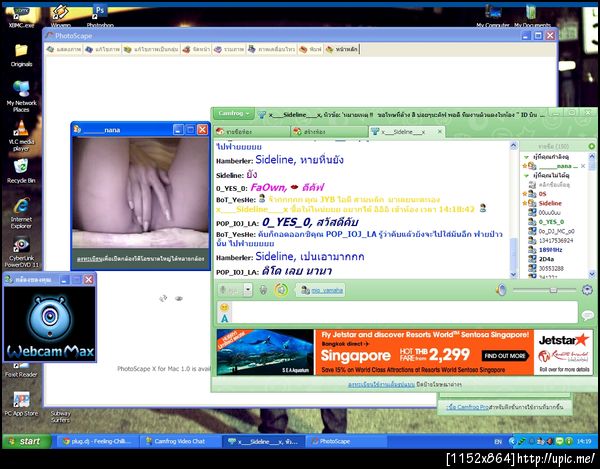Collapse the not viewing users group

pyautogui.click(x=527, y=175)
